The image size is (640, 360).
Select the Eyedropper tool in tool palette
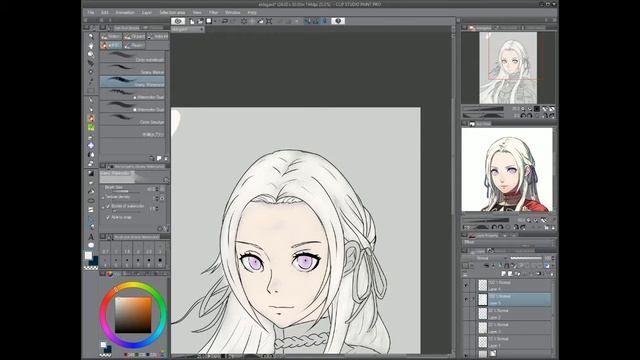(x=91, y=81)
